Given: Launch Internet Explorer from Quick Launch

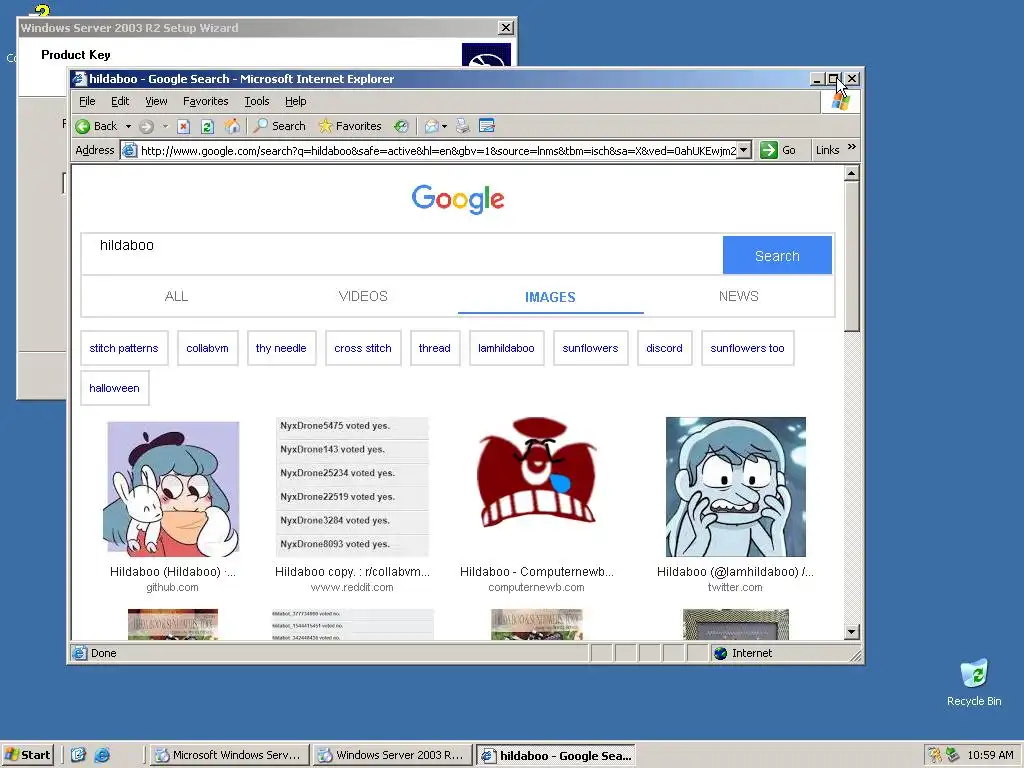Looking at the screenshot, I should click(103, 755).
